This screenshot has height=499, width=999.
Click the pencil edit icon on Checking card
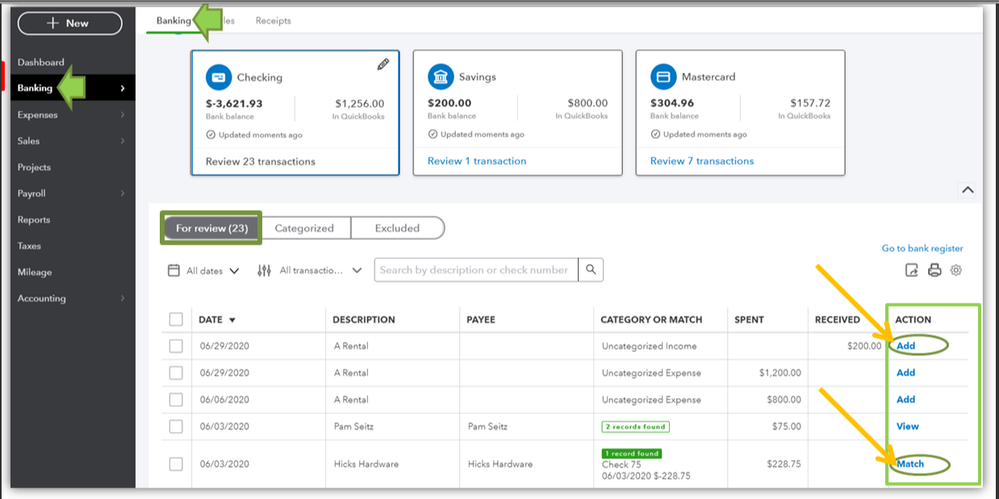coord(382,64)
